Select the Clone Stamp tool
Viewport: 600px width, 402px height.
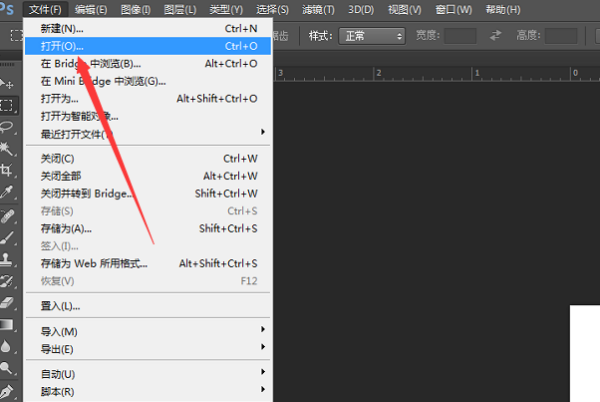7,259
